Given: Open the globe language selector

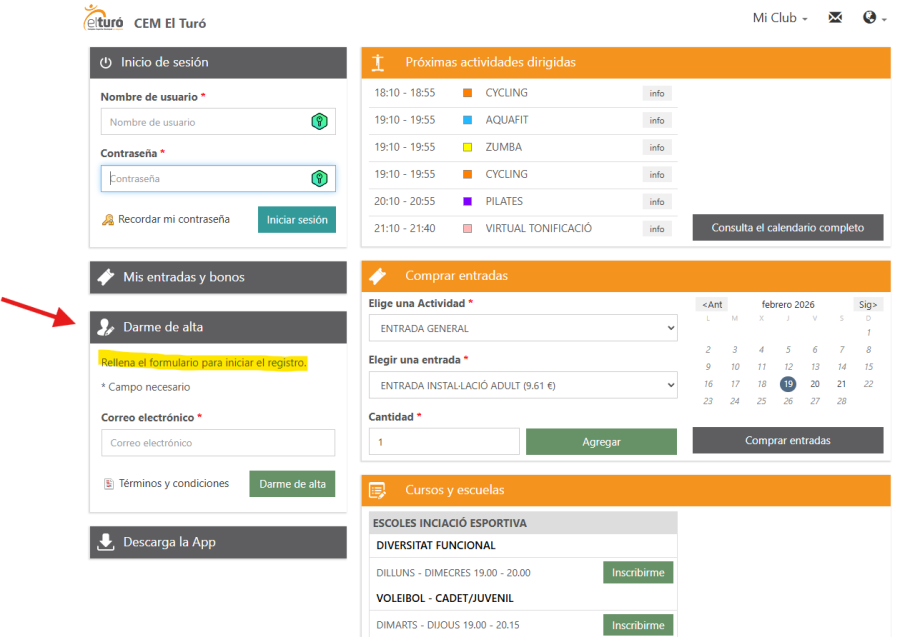Looking at the screenshot, I should click(x=872, y=18).
